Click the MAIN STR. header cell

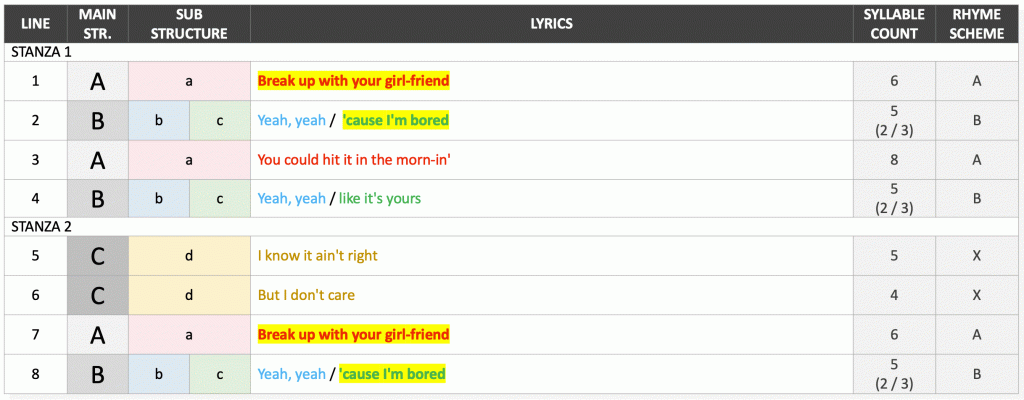(x=98, y=24)
